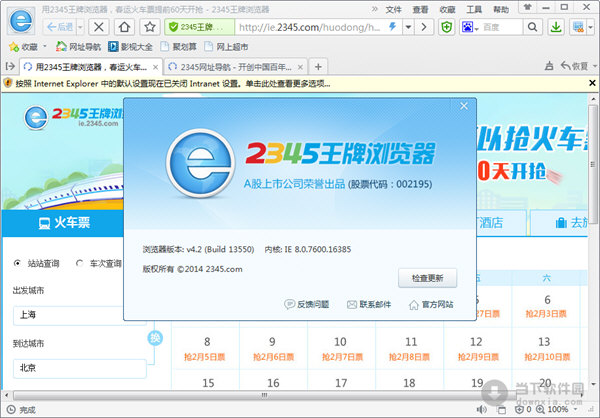Open the 网址导航 bookmark
Viewport: 600px width, 418px height.
(x=78, y=47)
